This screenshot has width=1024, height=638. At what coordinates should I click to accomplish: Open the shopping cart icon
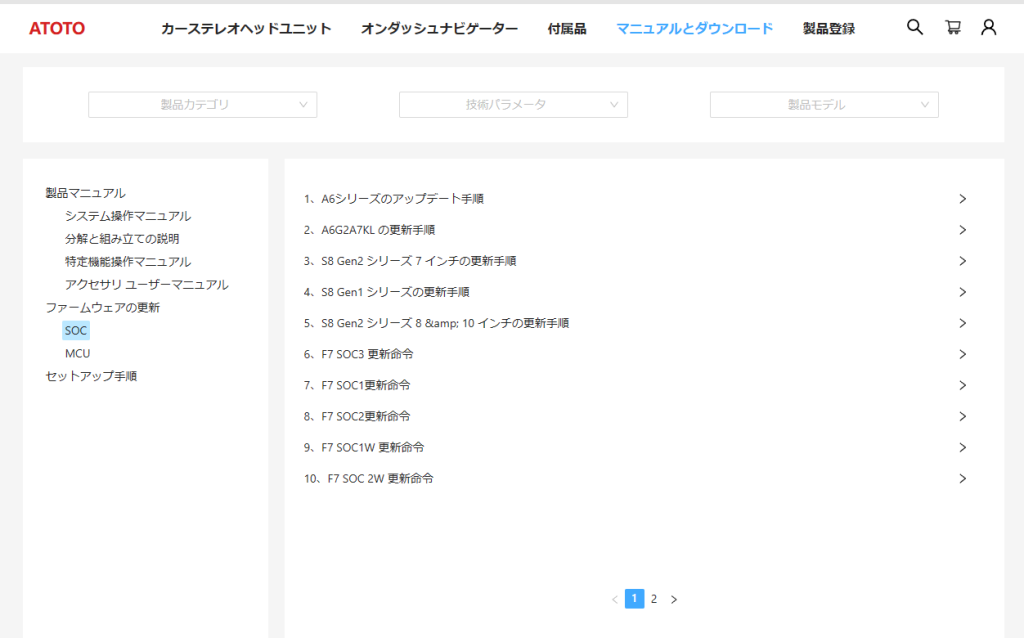[953, 27]
